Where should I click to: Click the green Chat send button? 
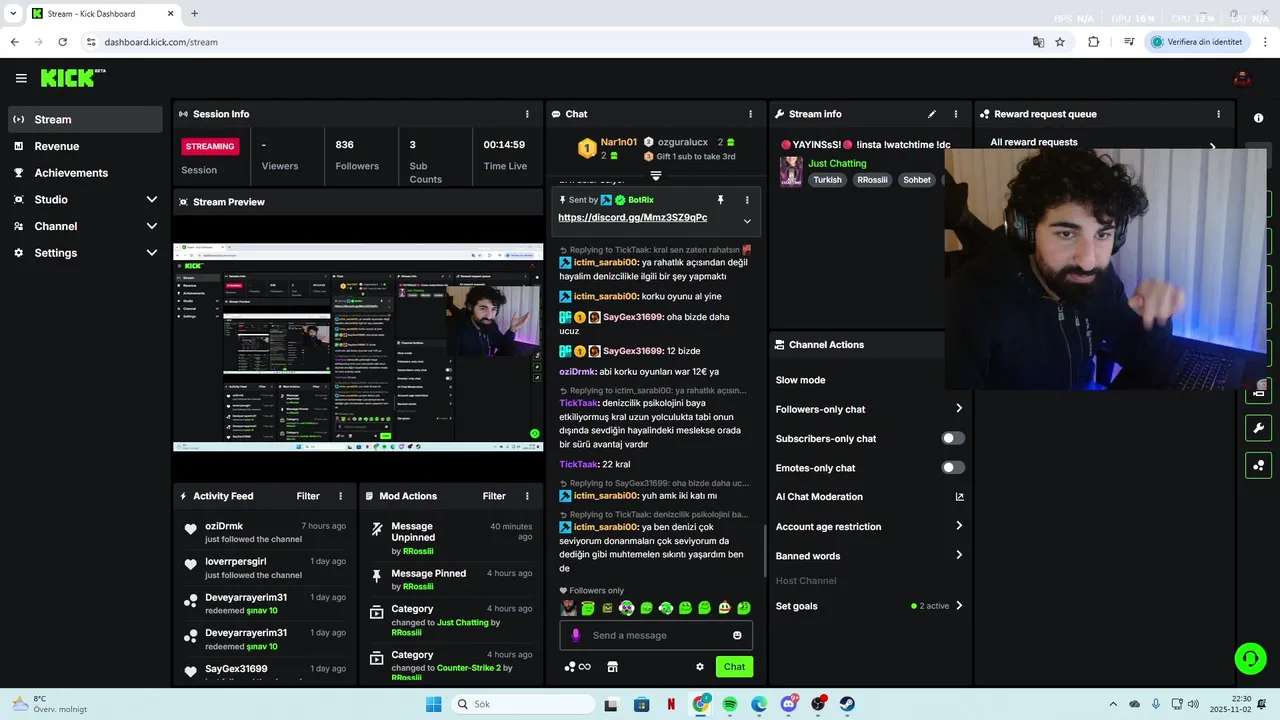[734, 667]
